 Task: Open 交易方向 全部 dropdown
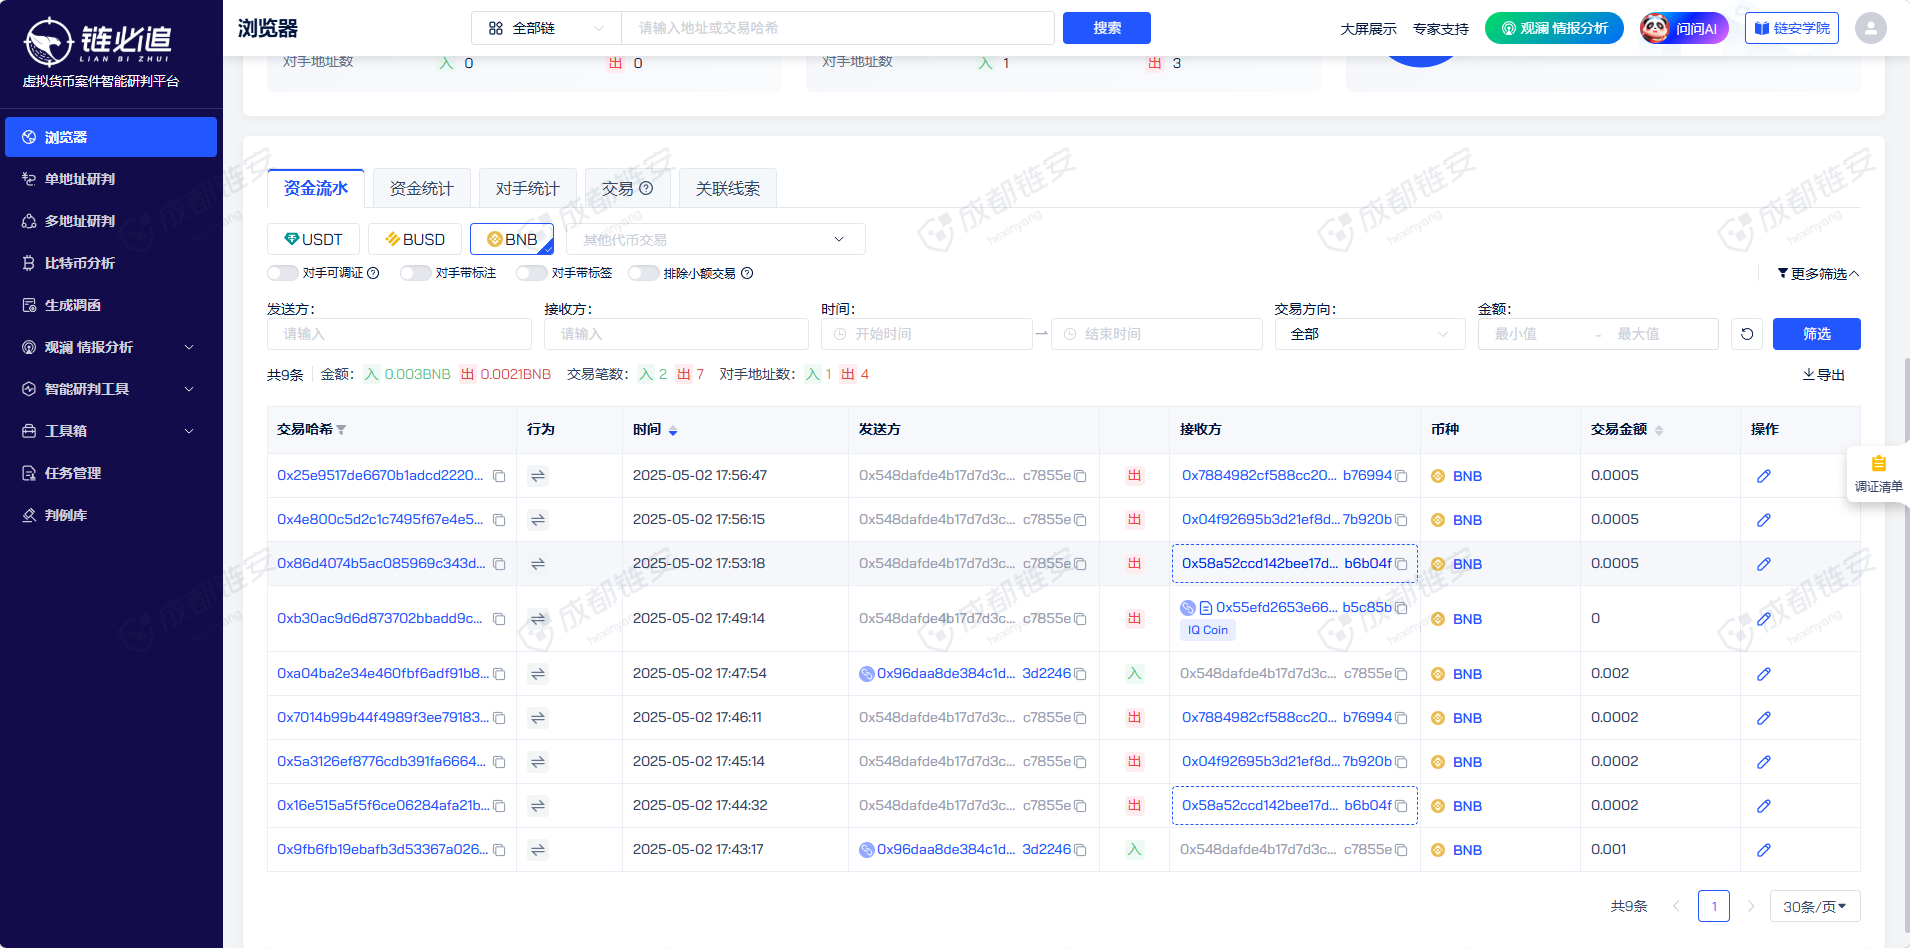pyautogui.click(x=1370, y=334)
